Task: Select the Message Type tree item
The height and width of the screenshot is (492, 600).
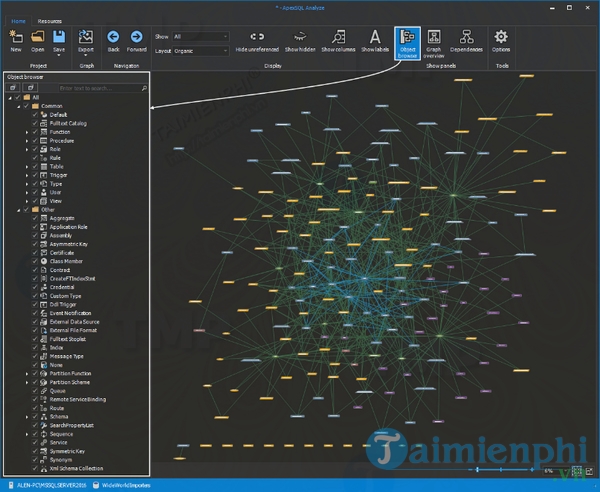Action: coord(67,356)
